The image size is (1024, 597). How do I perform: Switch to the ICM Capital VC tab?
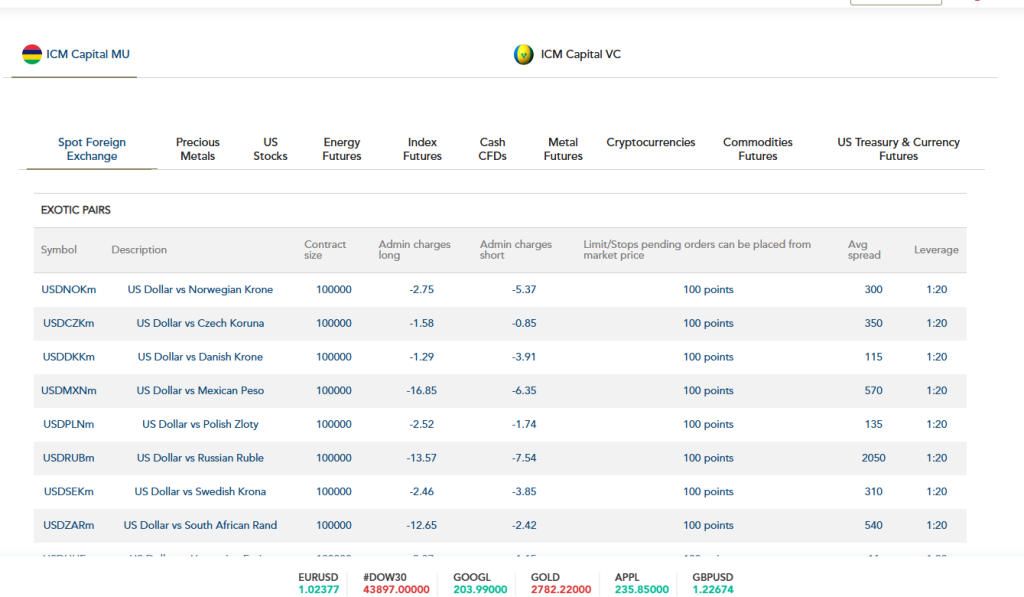pos(580,54)
